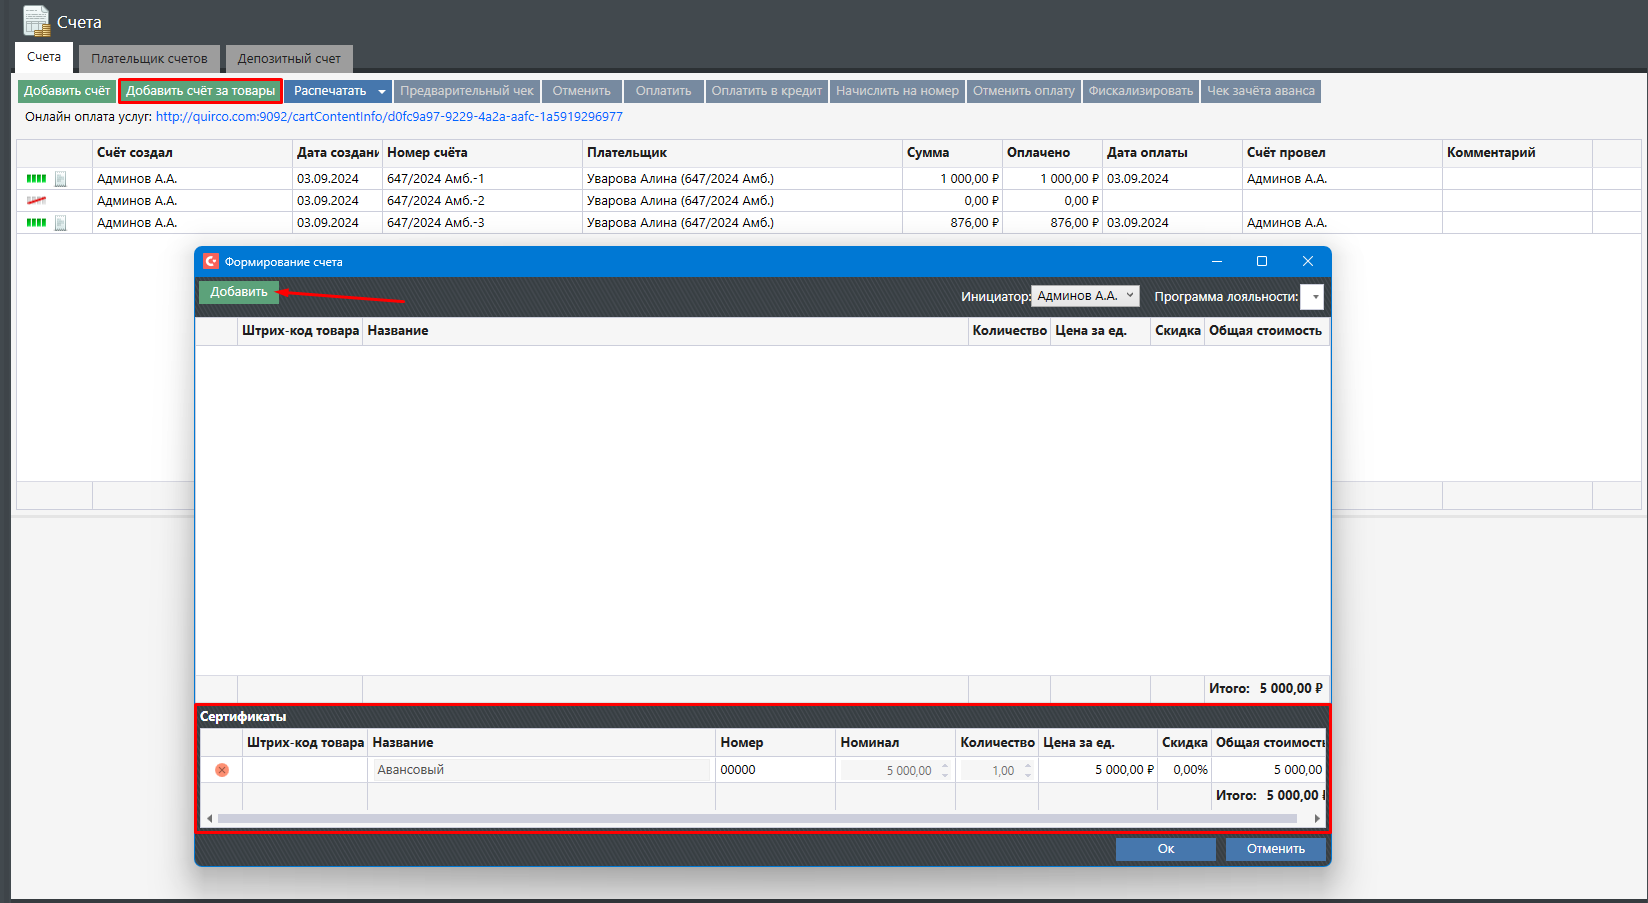Image resolution: width=1648 pixels, height=903 pixels.
Task: Click the Формирование счета dialog logo icon
Action: click(211, 262)
